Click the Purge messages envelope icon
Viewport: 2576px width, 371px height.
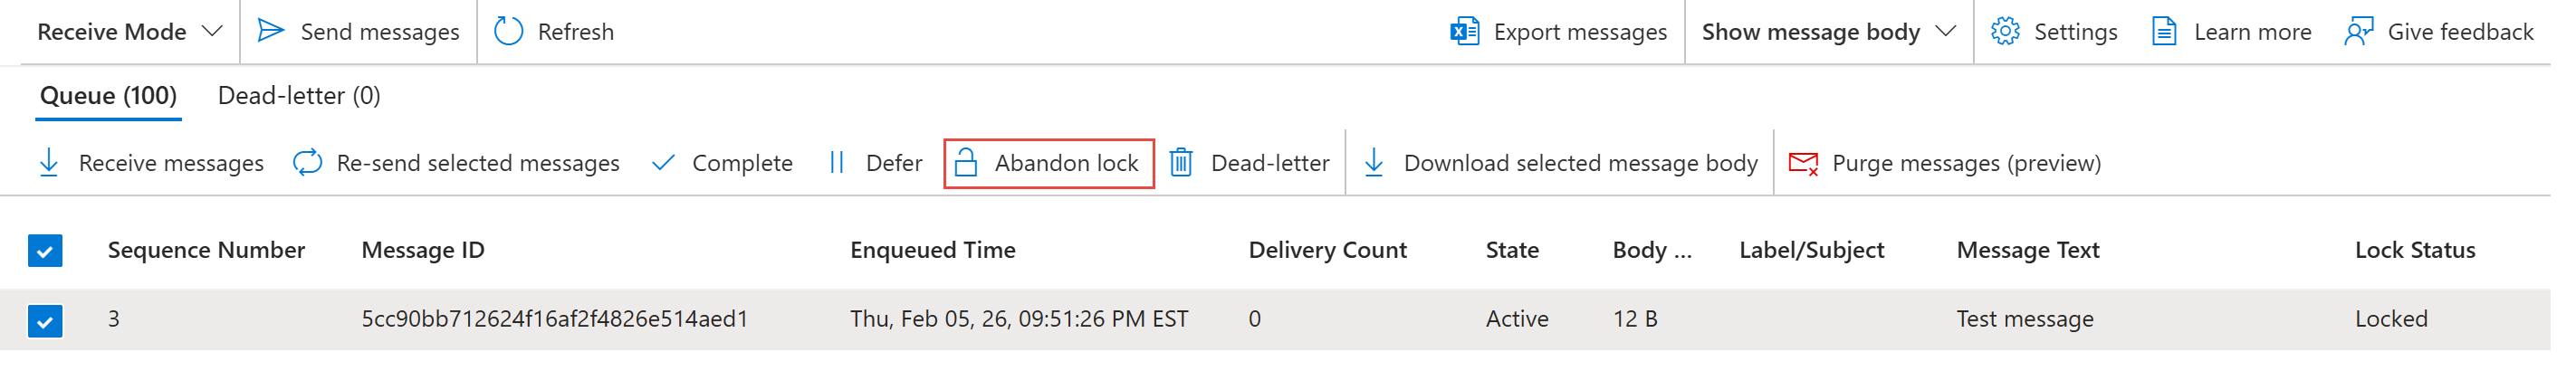click(x=1803, y=163)
